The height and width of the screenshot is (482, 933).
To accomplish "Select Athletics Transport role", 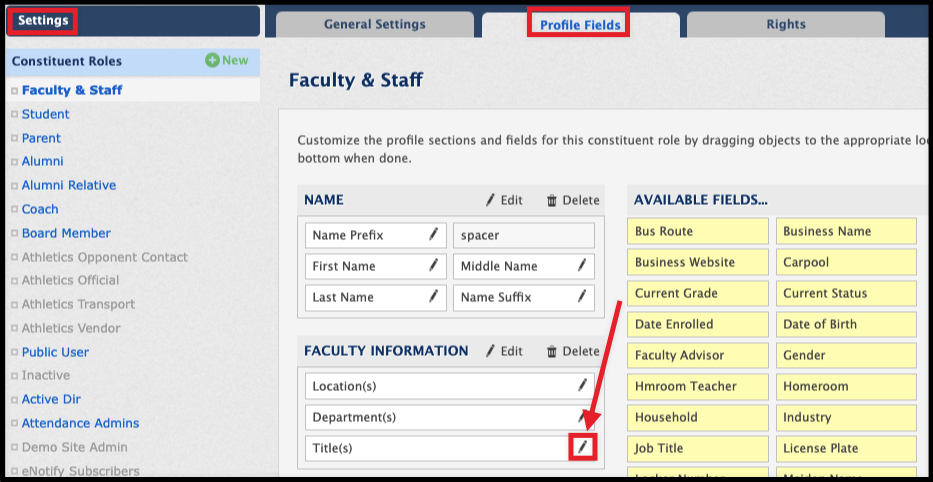I will (78, 304).
